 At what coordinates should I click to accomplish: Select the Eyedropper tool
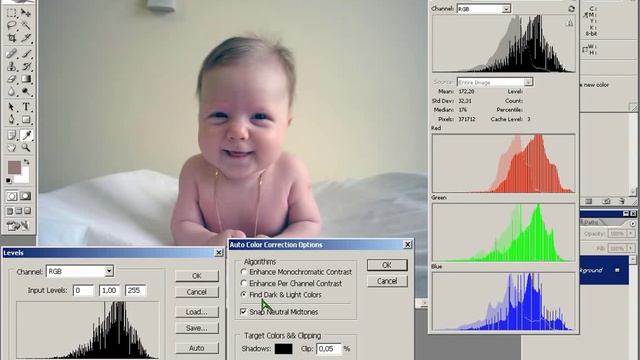26,135
